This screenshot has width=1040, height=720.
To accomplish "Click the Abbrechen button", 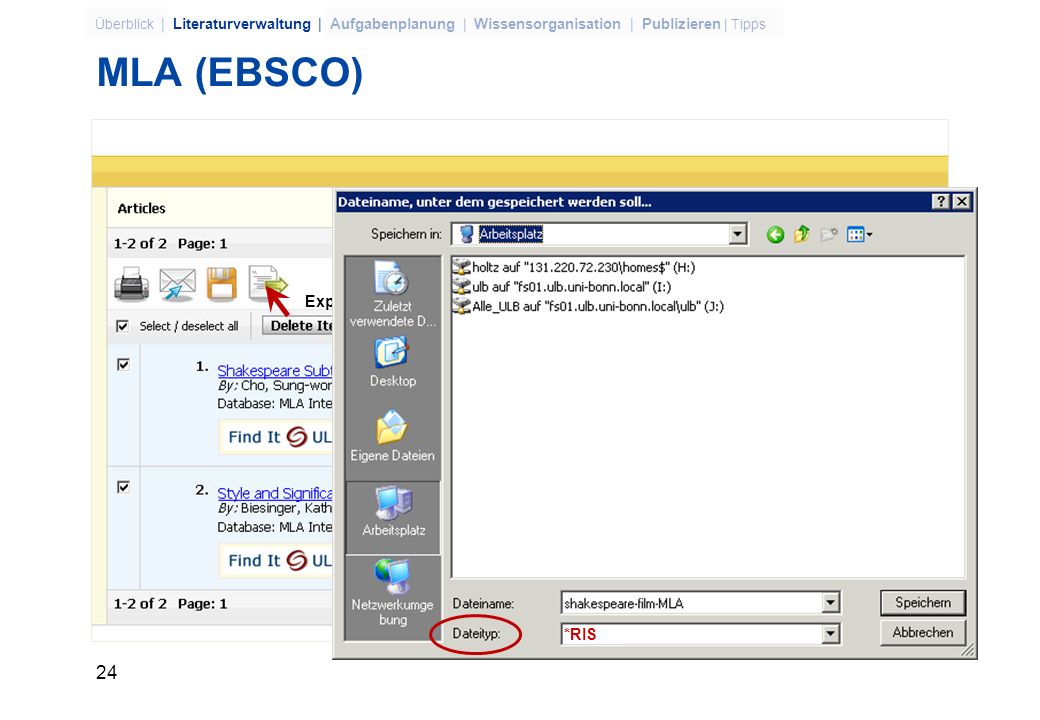I will (923, 632).
